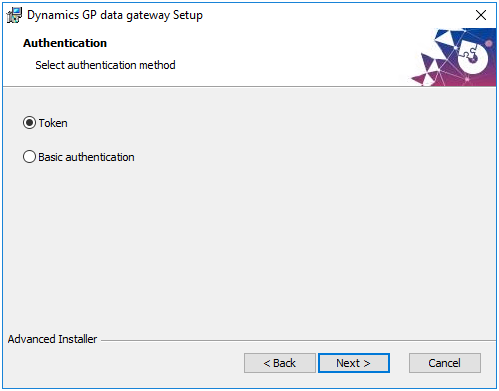Viewport: 499px width, 391px height.
Task: Select the Token radio button
Action: pos(29,123)
